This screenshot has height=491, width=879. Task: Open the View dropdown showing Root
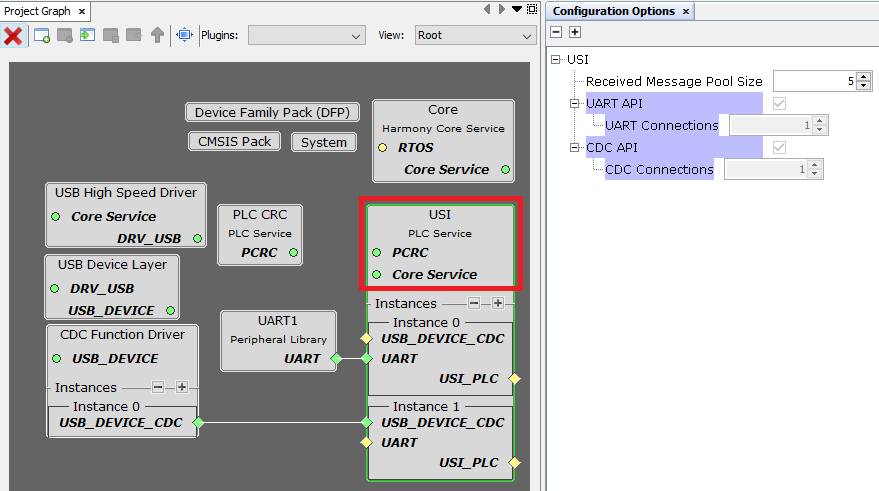[475, 36]
